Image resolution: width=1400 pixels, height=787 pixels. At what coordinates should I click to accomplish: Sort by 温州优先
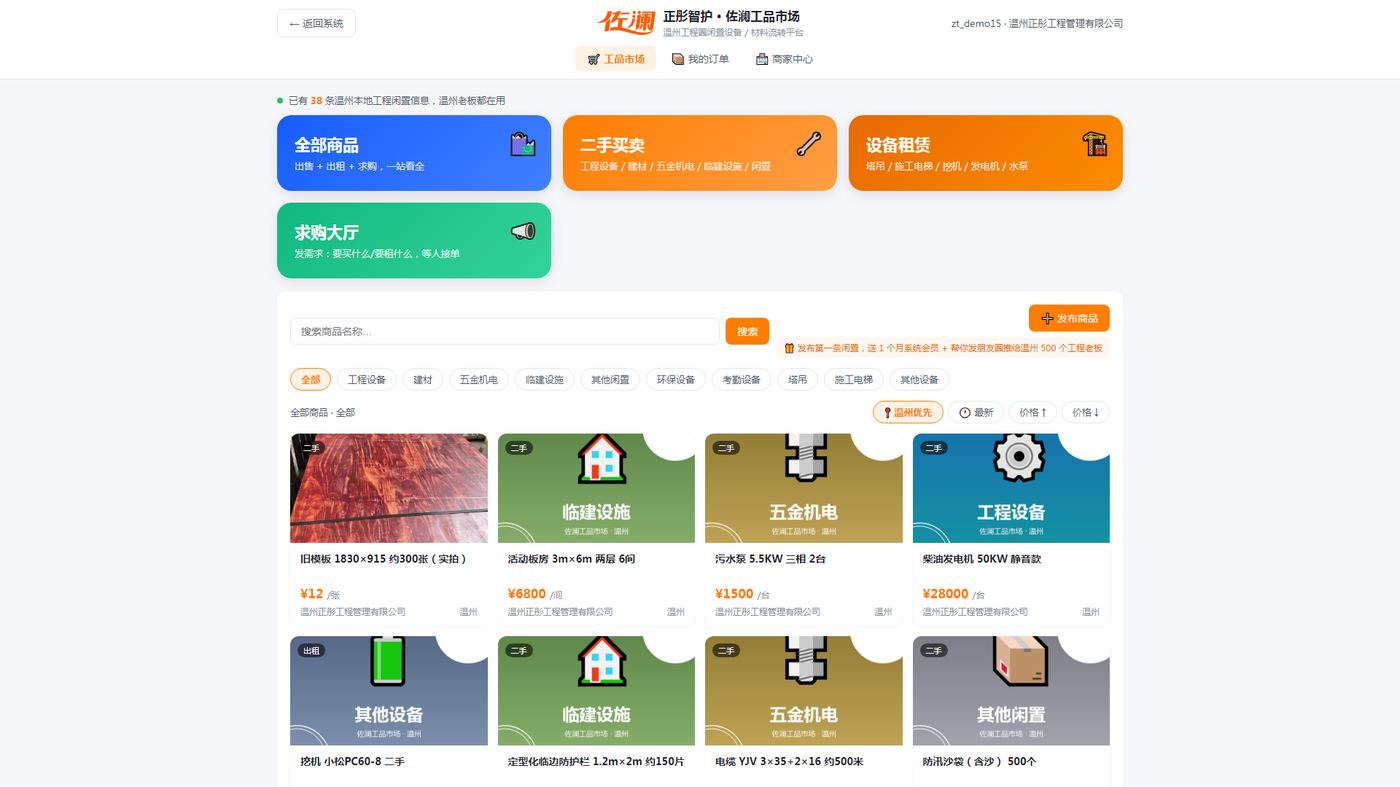908,412
